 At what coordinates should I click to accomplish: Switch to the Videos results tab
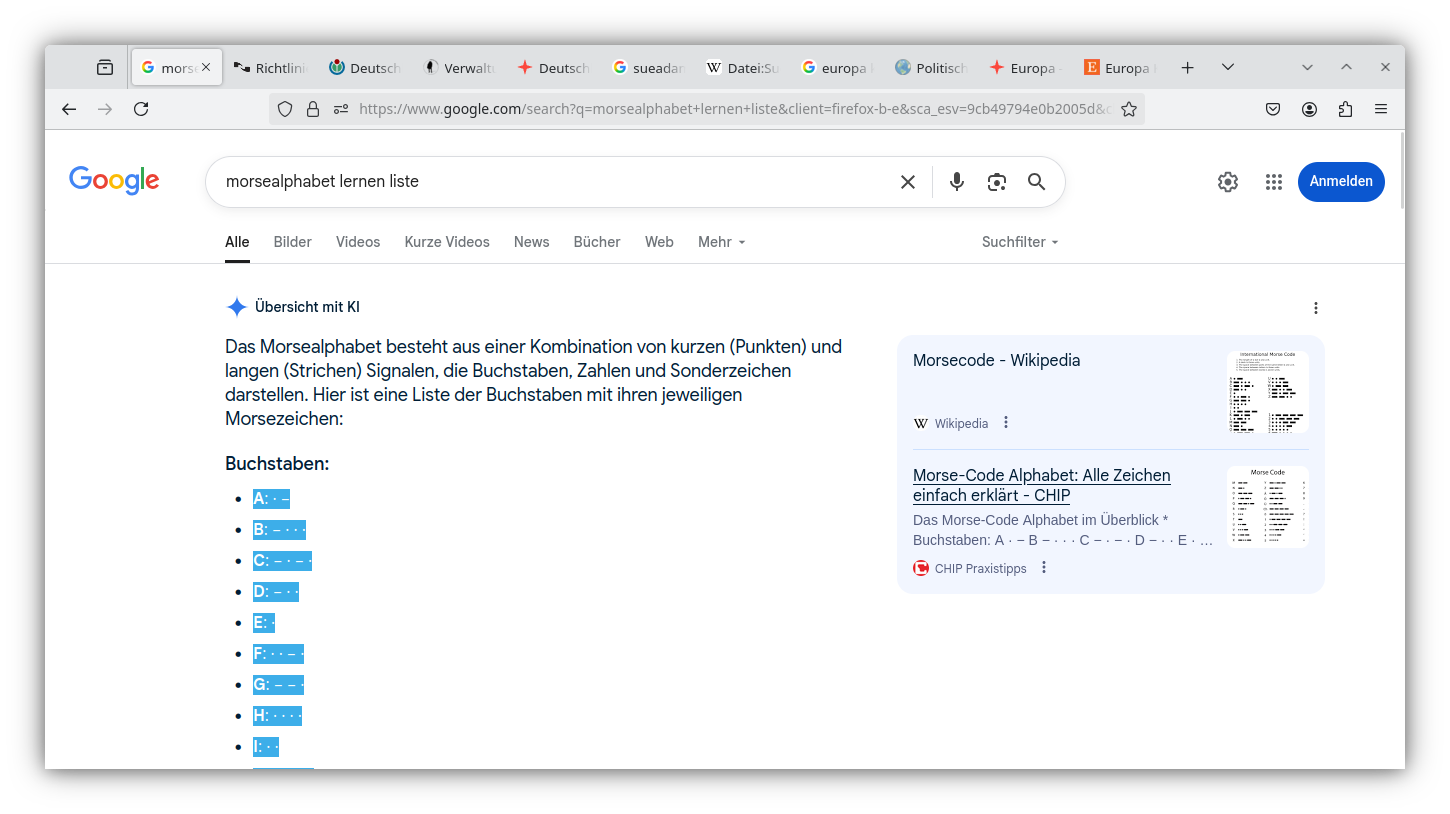[357, 241]
